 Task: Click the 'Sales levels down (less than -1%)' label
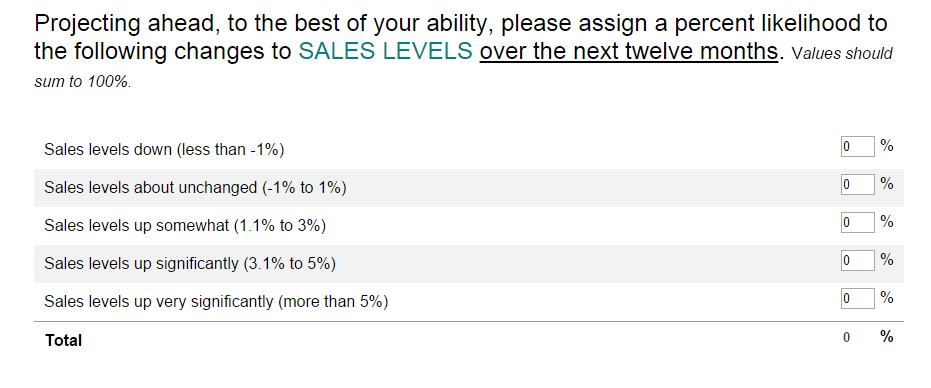point(164,150)
